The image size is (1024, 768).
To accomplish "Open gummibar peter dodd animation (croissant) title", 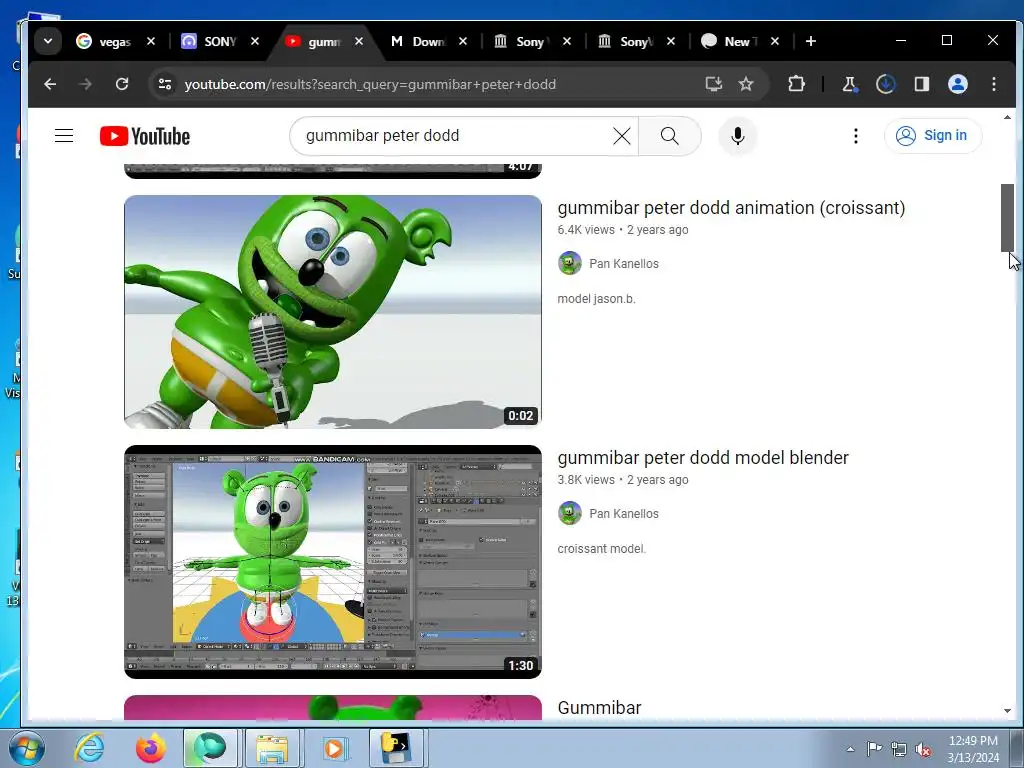I will [731, 208].
